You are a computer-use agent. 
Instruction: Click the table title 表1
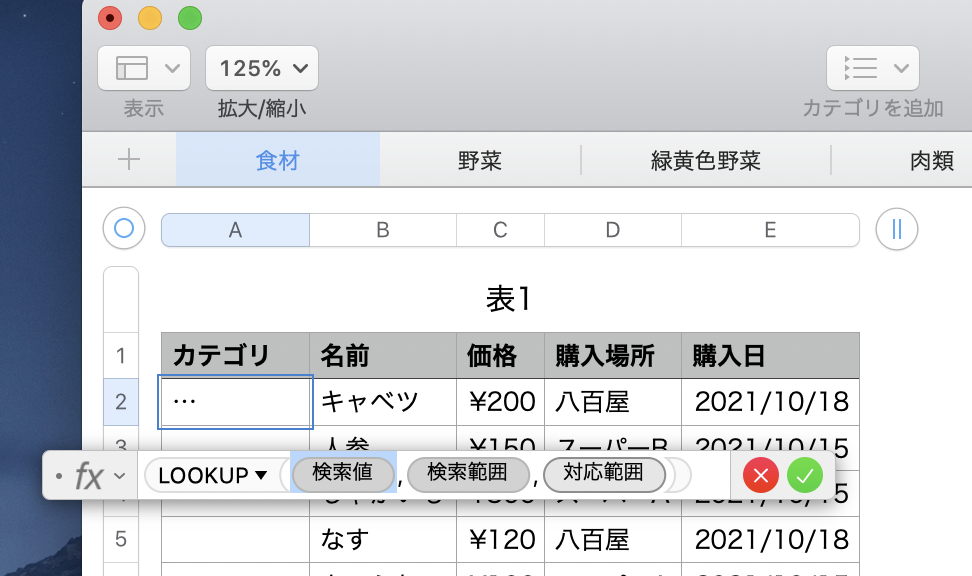click(510, 298)
